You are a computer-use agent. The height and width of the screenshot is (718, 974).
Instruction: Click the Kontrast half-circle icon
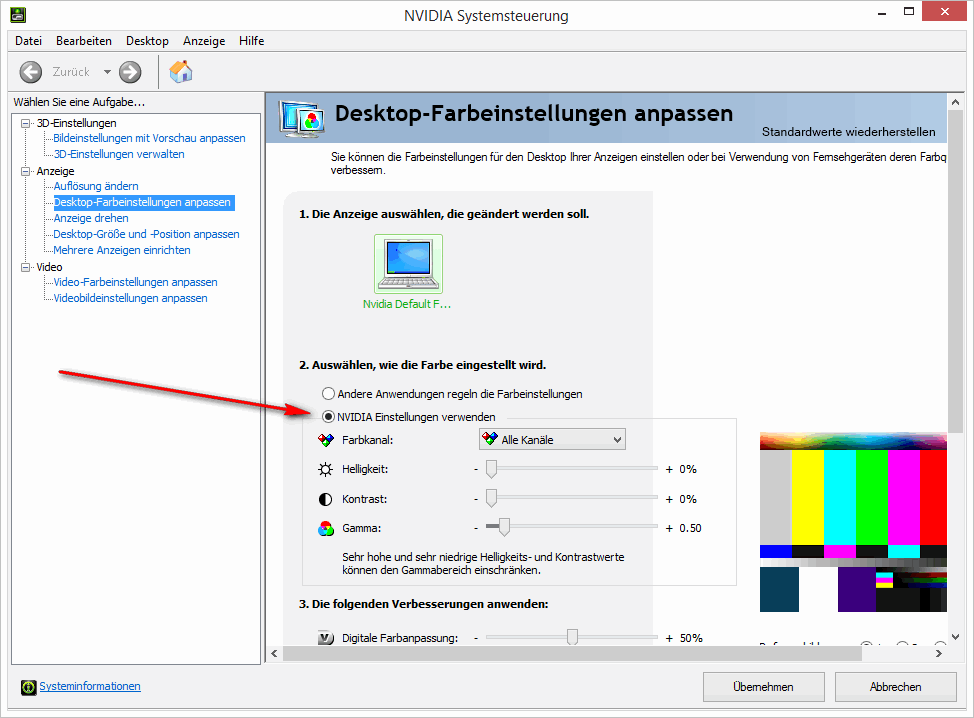tap(325, 499)
